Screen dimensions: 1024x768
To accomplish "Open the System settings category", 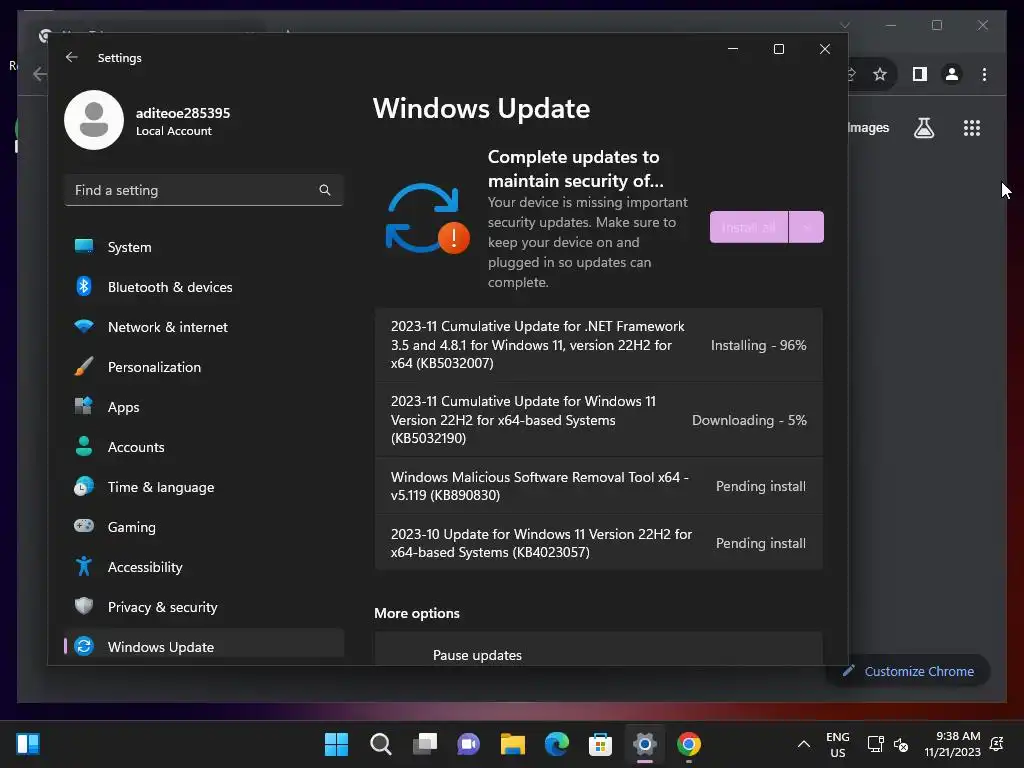I will 204,247.
